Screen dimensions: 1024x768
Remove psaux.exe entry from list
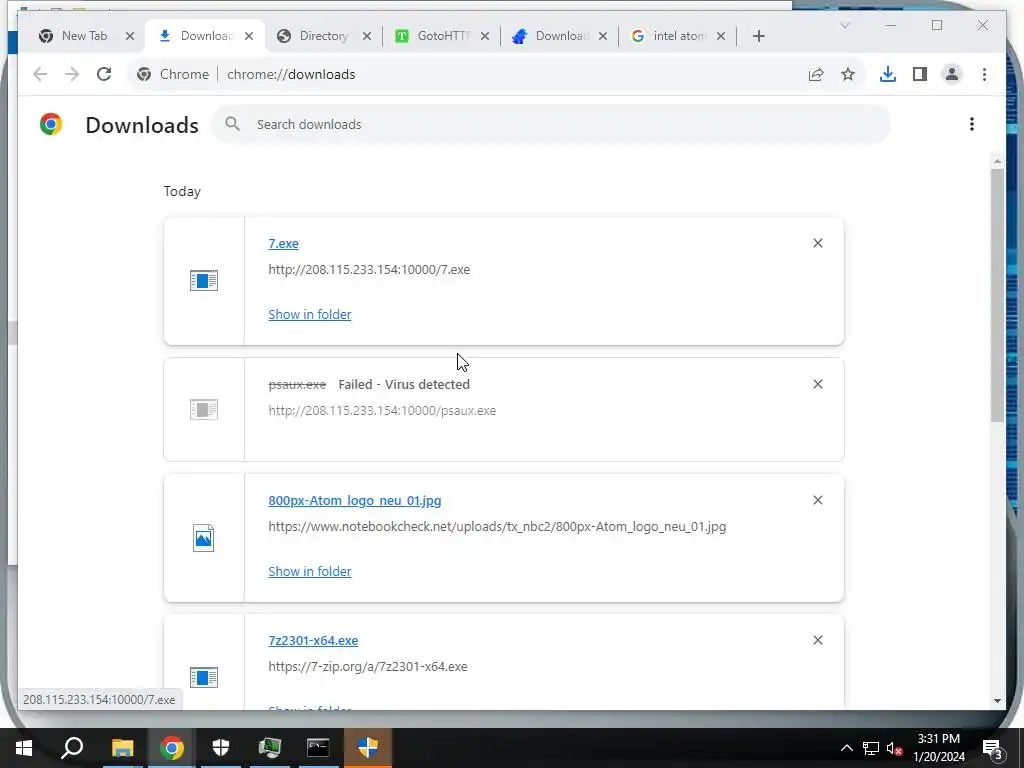[x=818, y=384]
